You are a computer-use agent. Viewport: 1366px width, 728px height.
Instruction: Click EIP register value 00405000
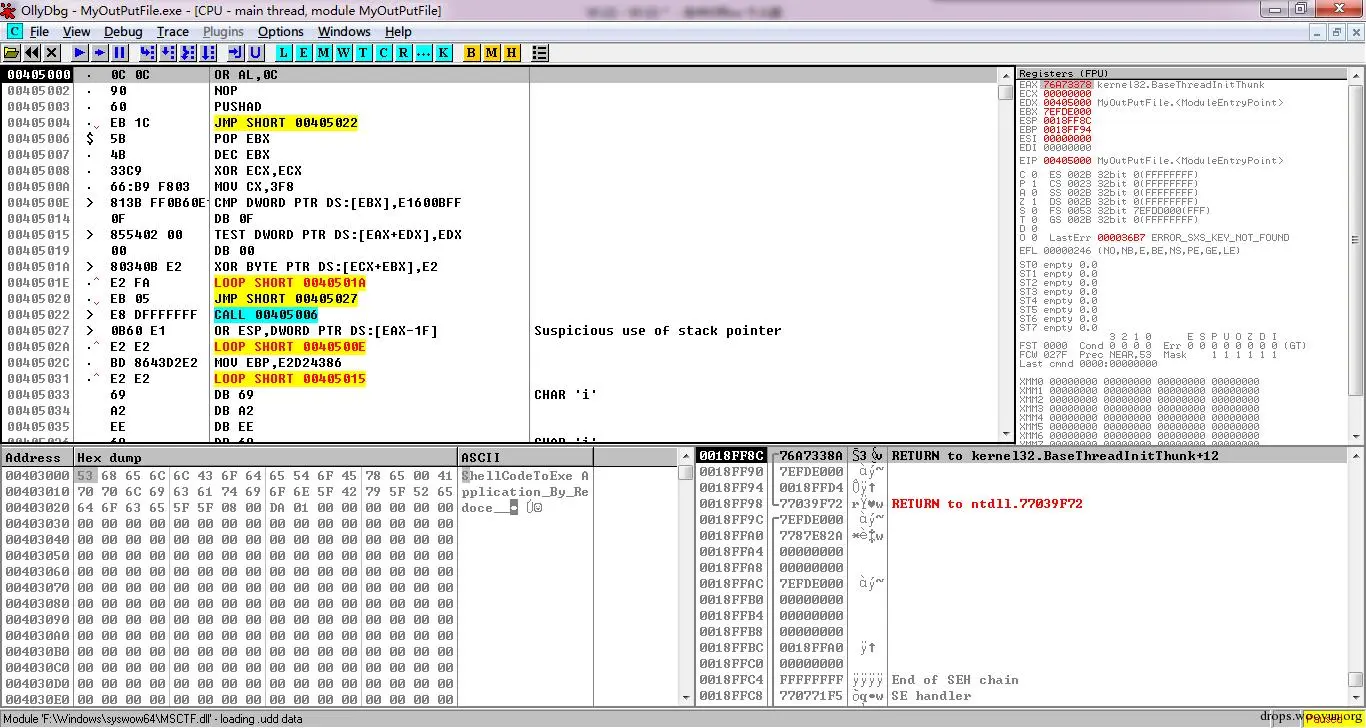(x=1067, y=161)
